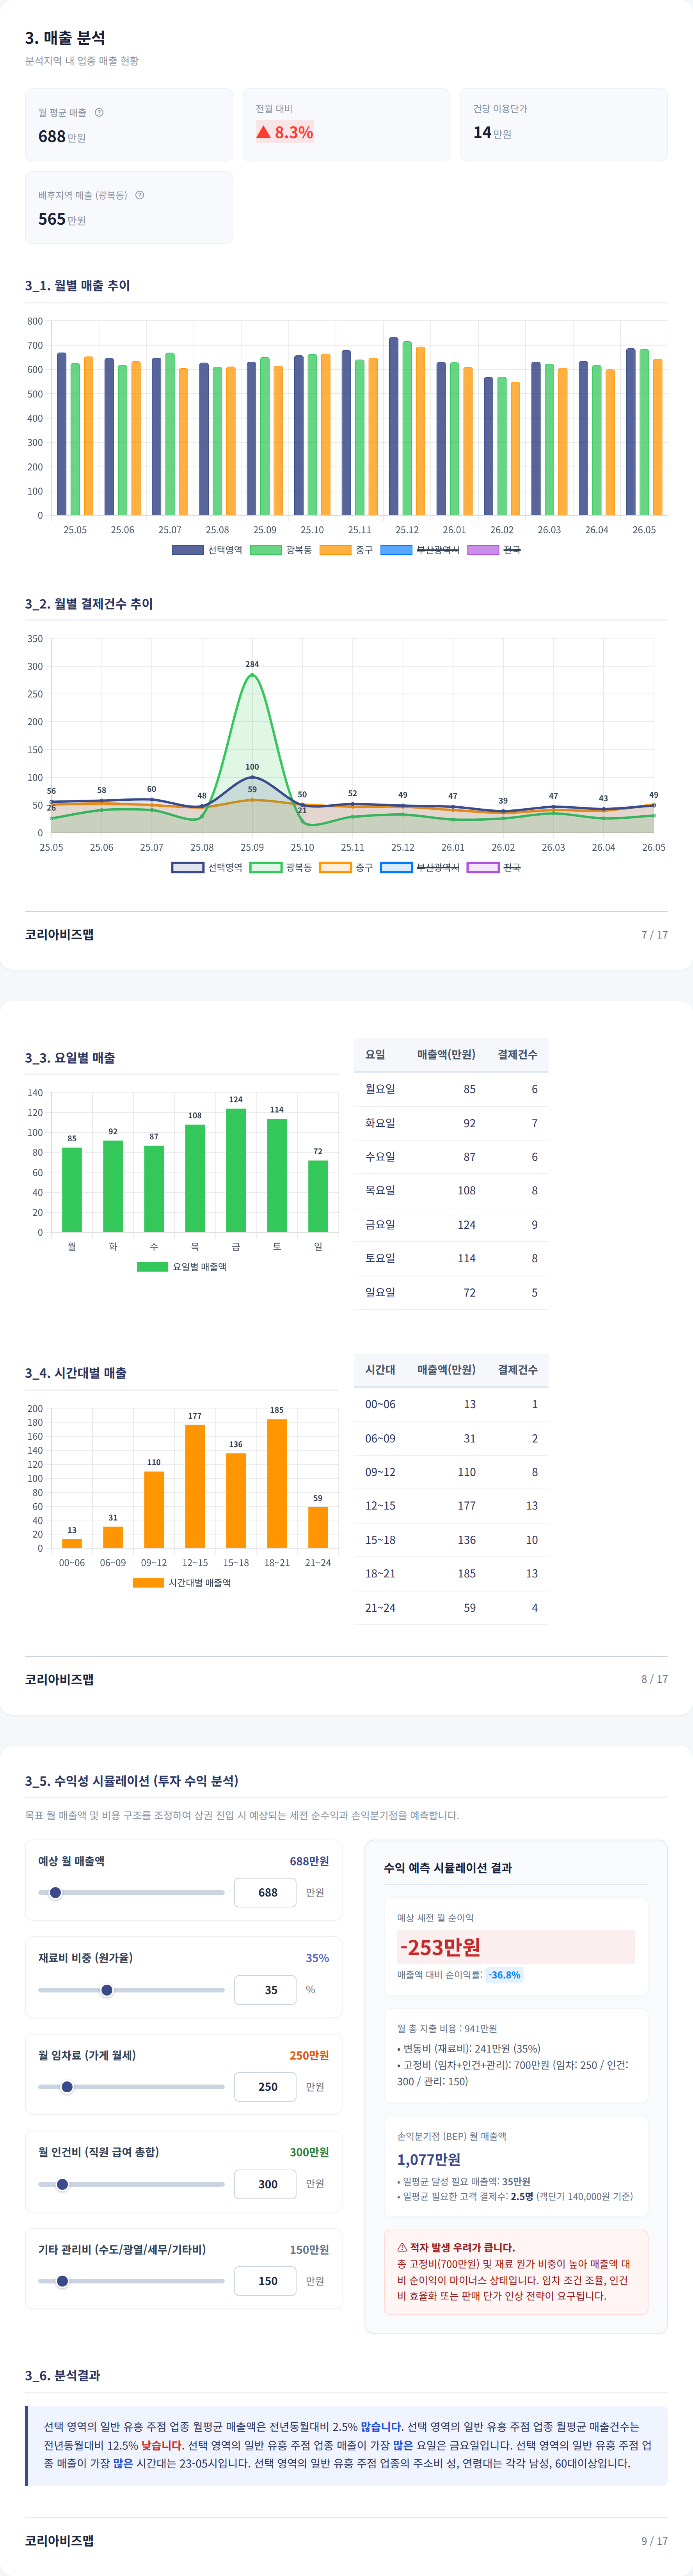Enable 부산광역시 series in 월별 결제건수 추이 legend
693x2576 pixels.
click(x=420, y=867)
